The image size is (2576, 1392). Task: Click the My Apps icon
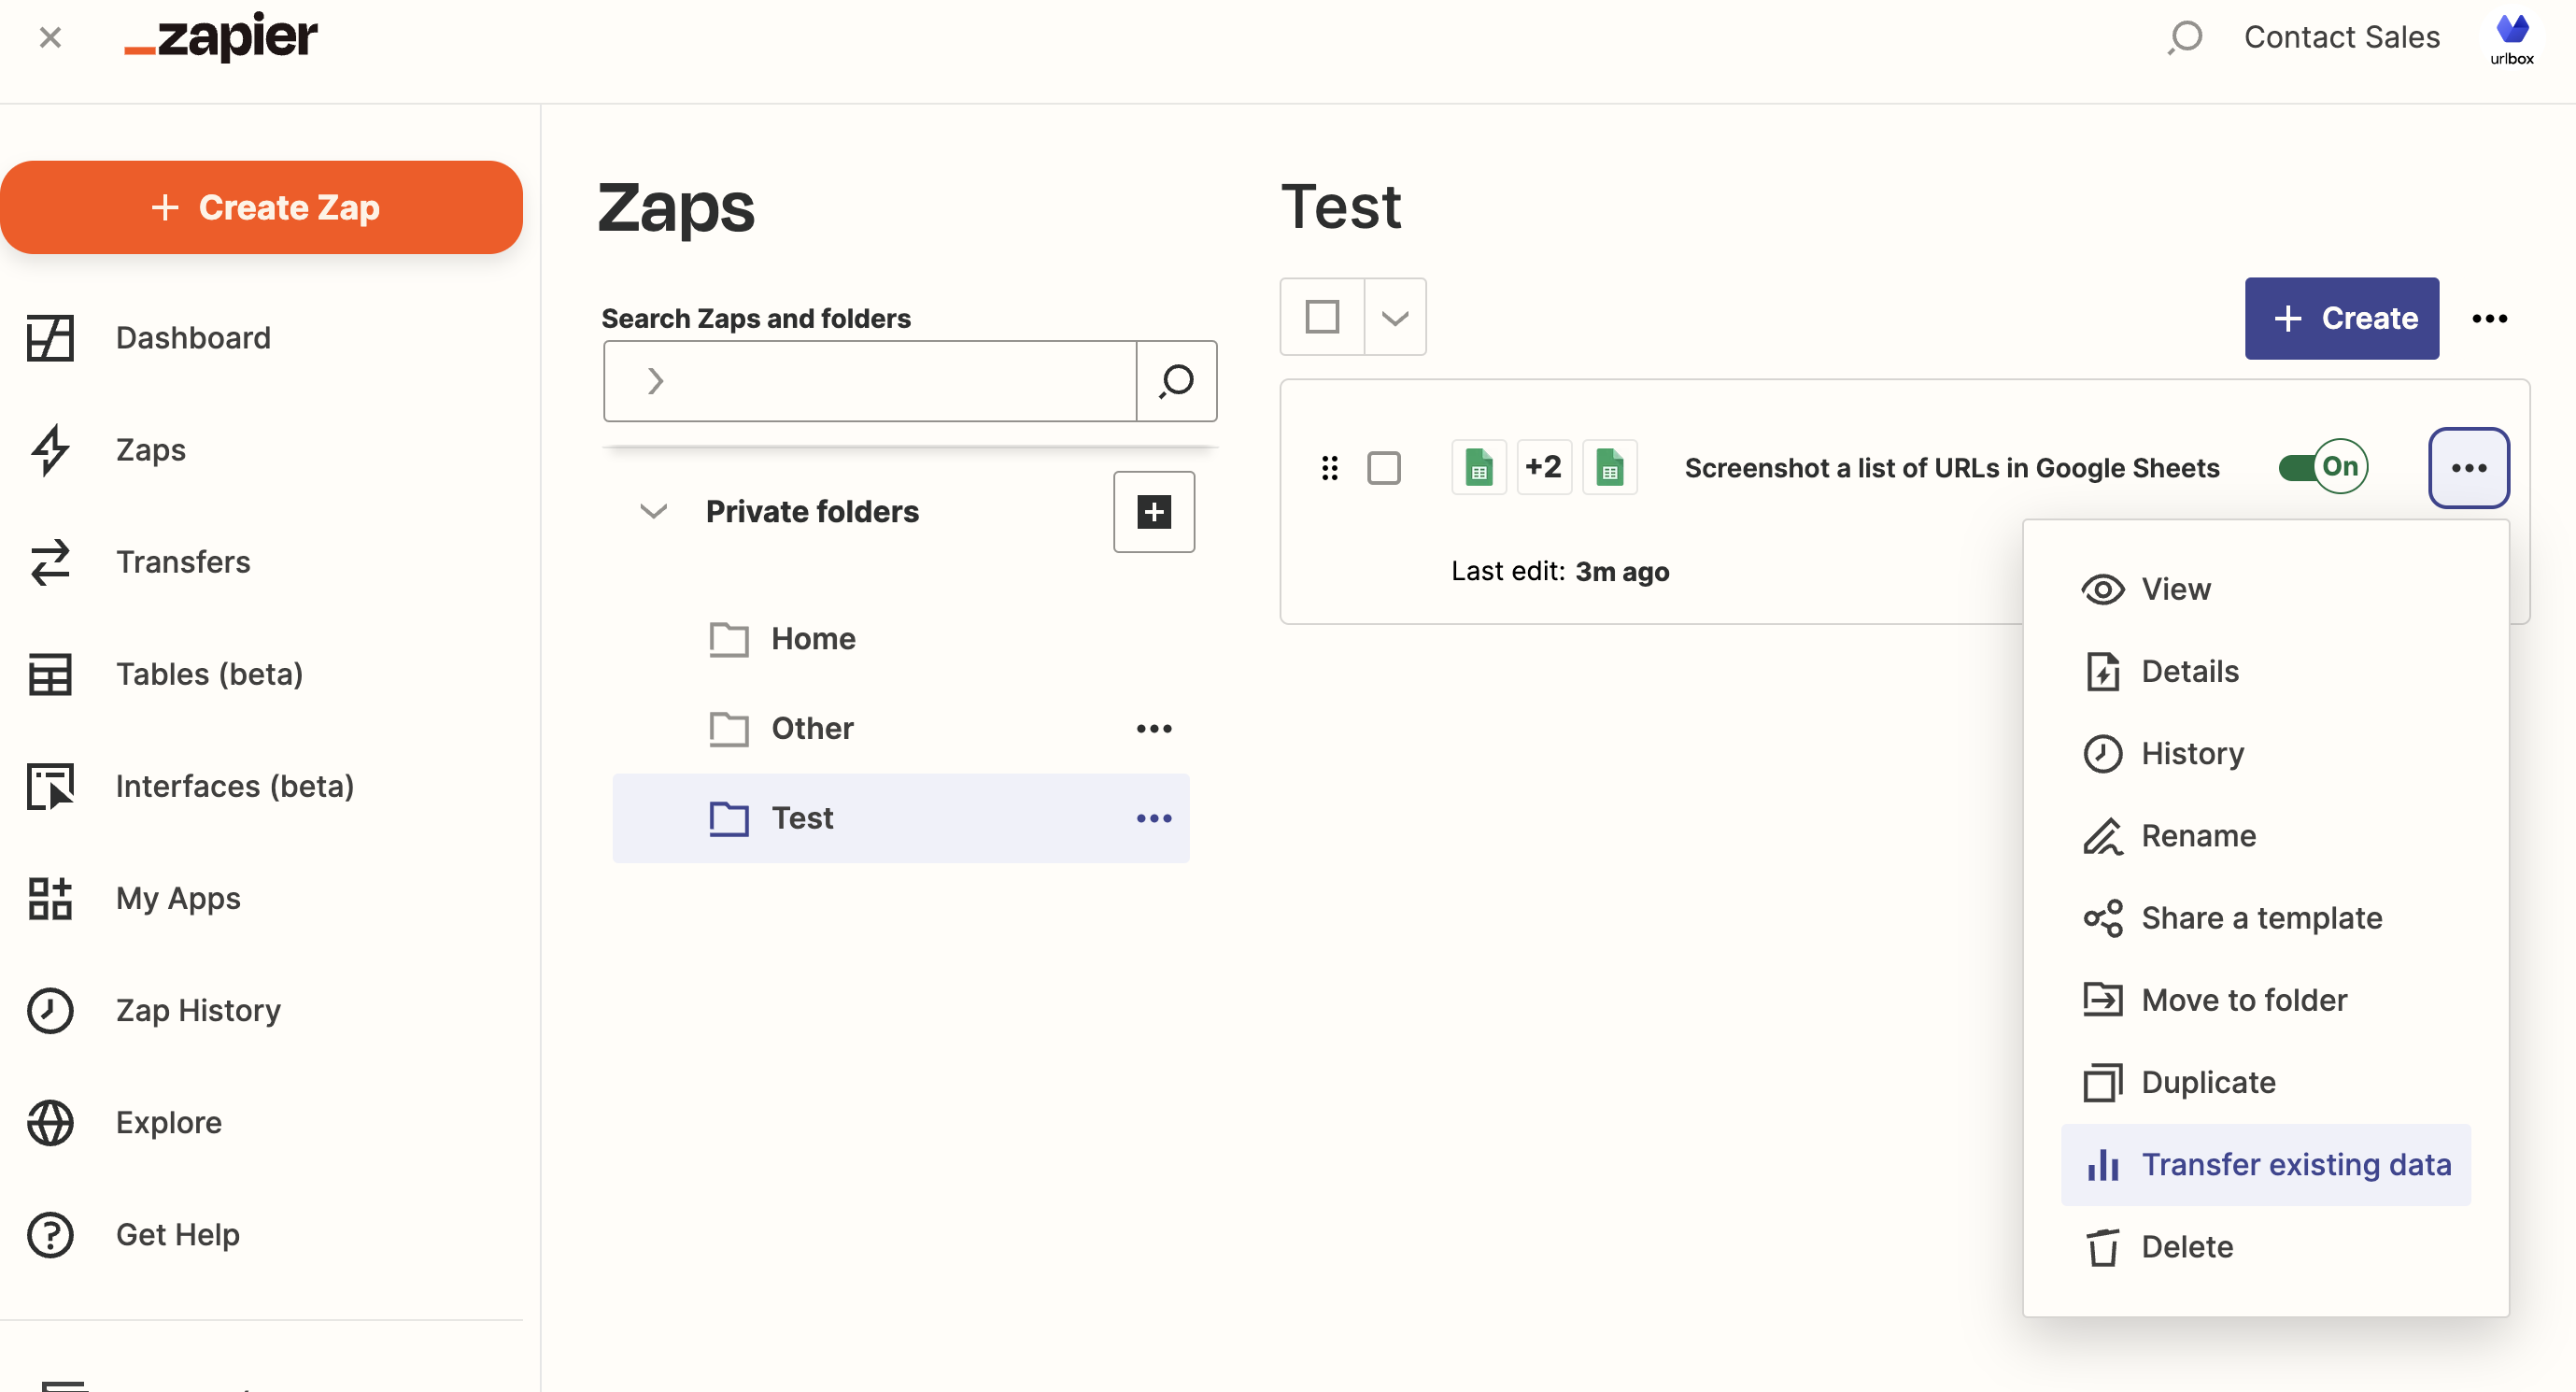click(50, 898)
